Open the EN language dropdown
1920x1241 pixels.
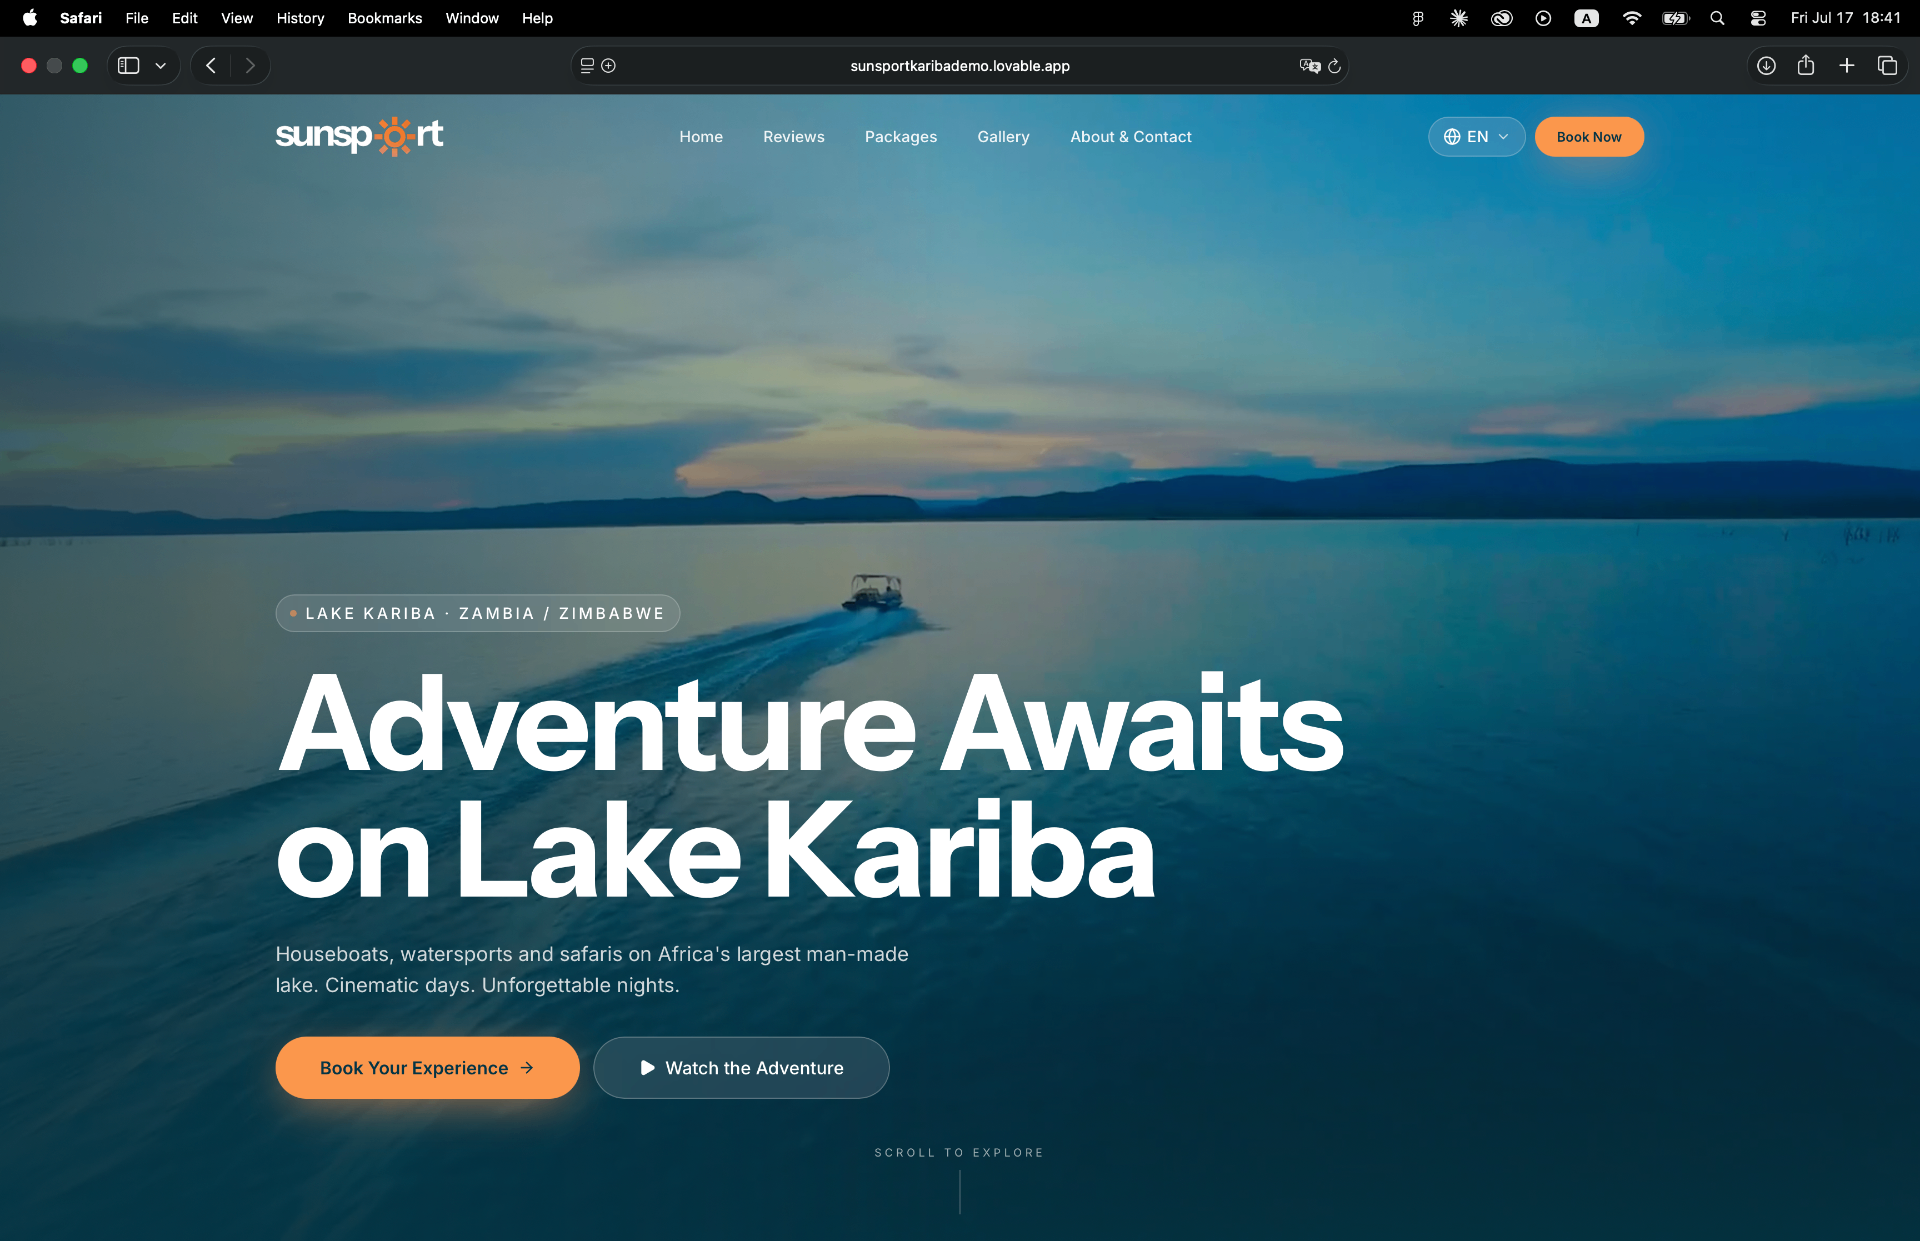1476,137
